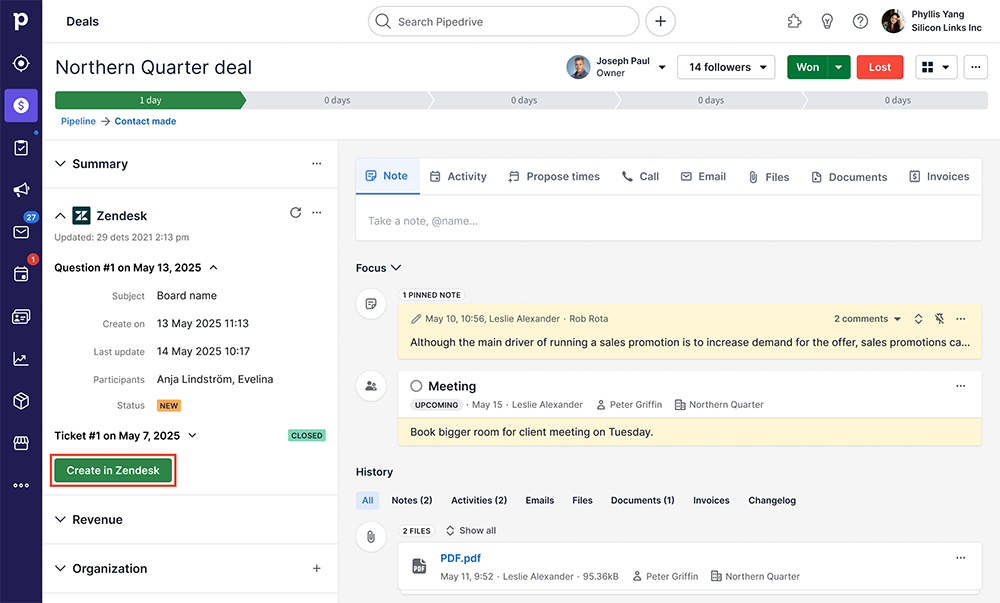Open More options dots in sidebar

[21, 485]
